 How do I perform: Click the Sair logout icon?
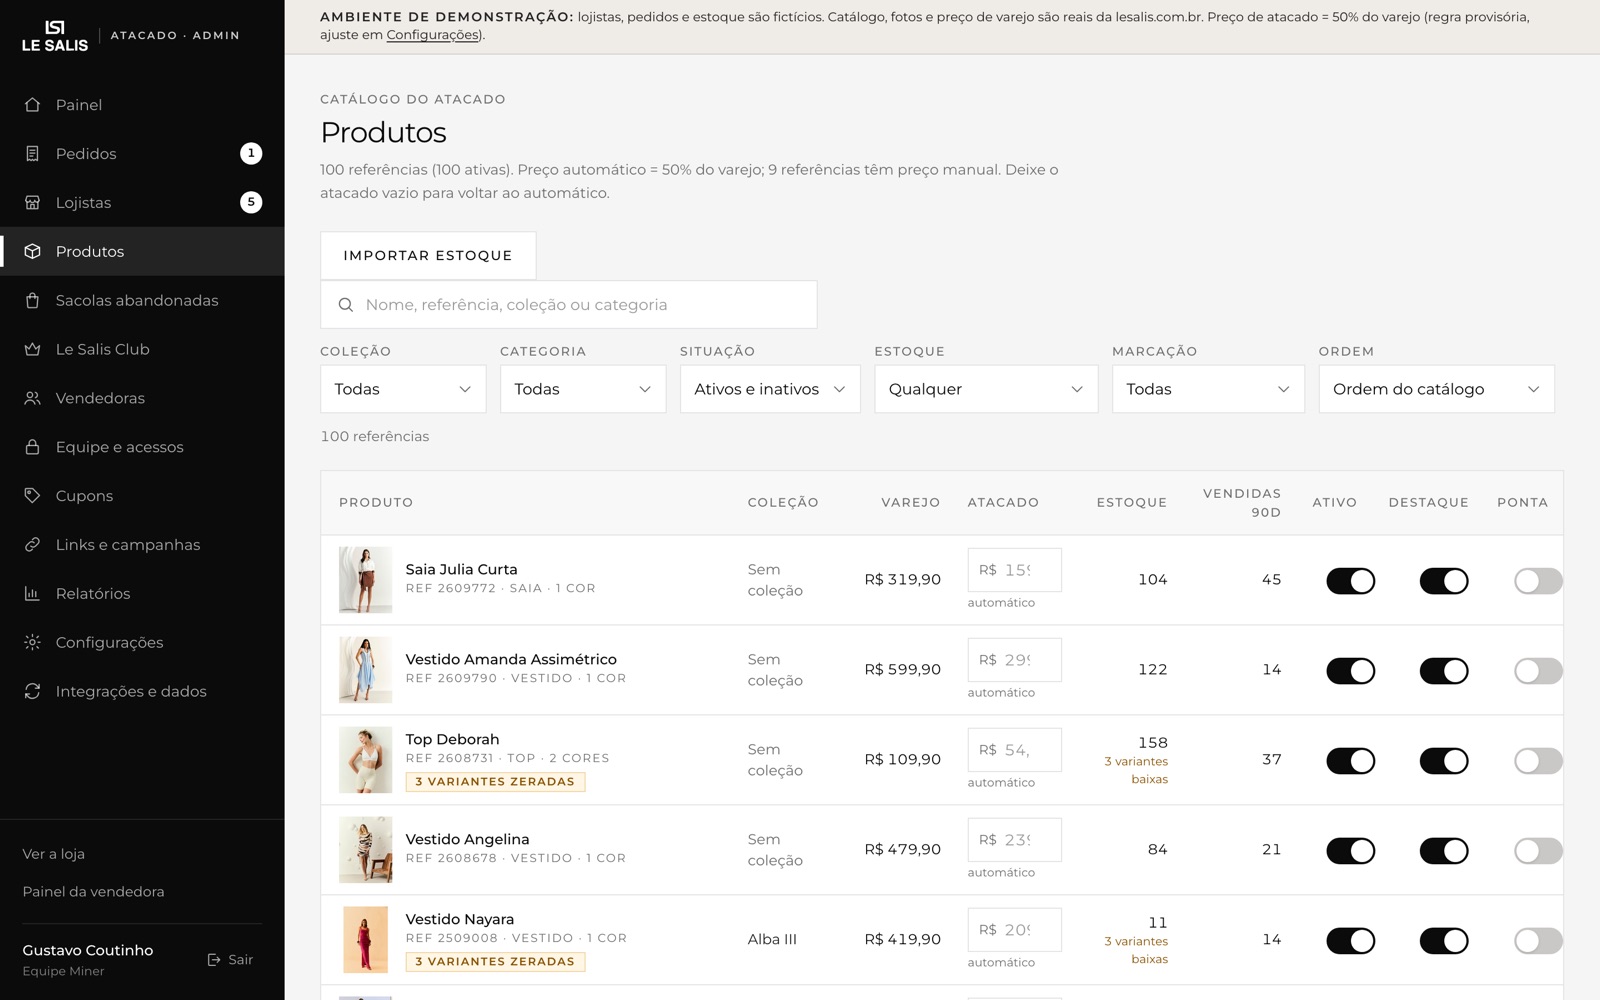214,960
